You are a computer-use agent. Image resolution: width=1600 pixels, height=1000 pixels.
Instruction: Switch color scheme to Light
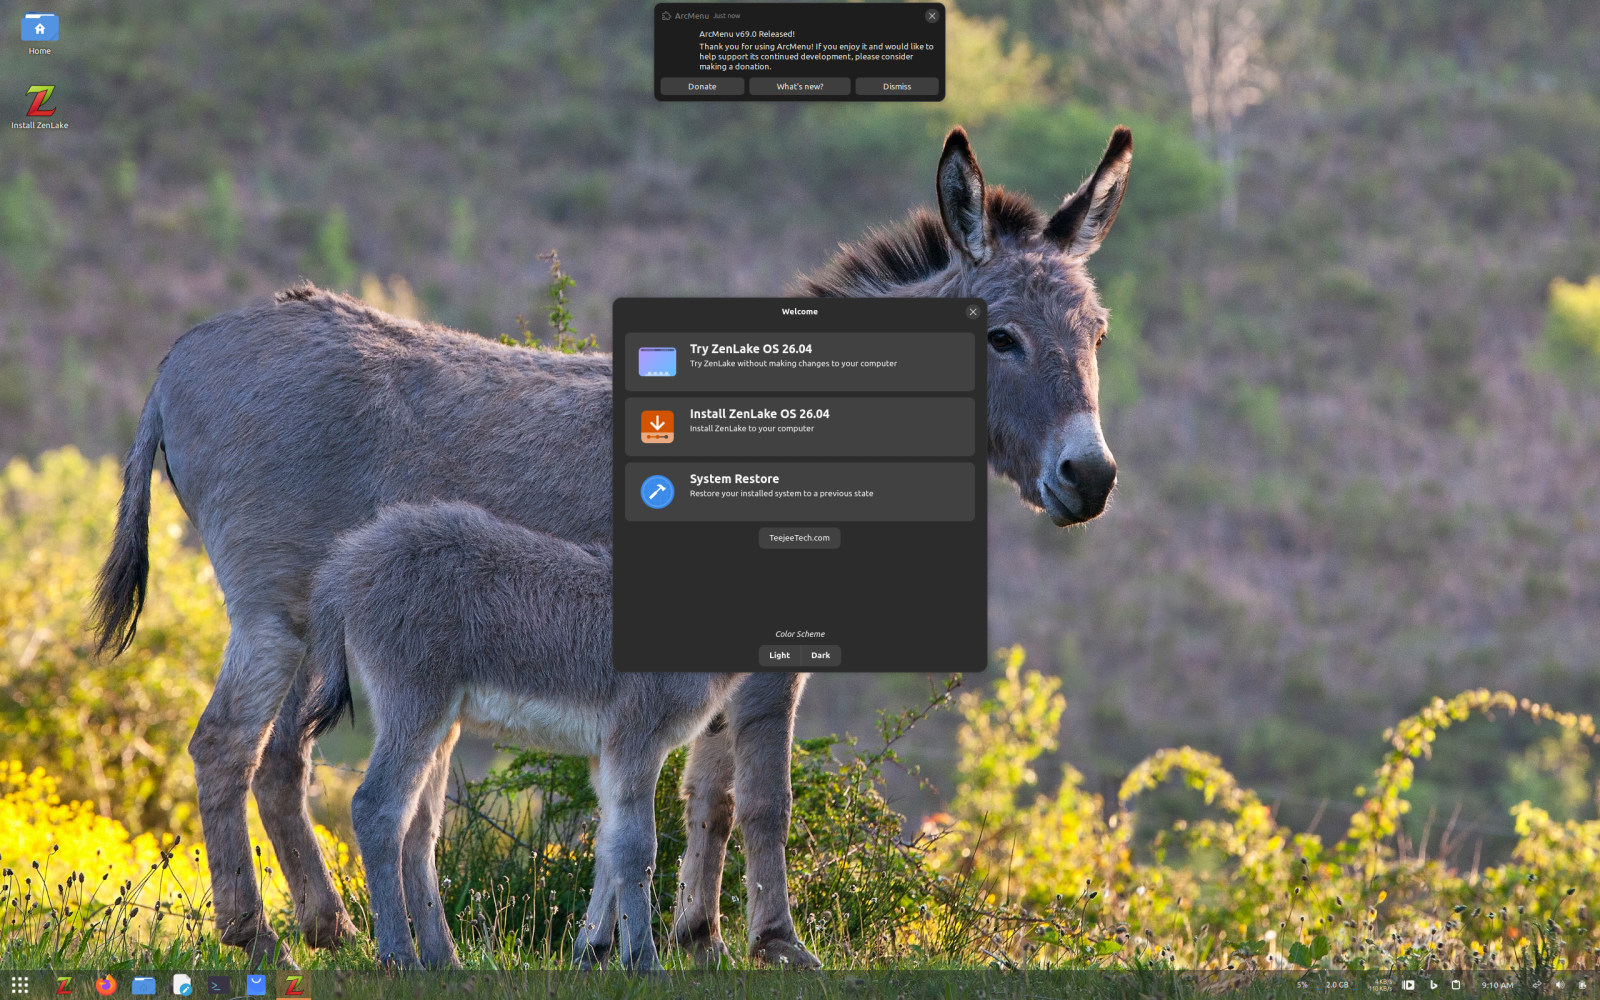coord(780,656)
